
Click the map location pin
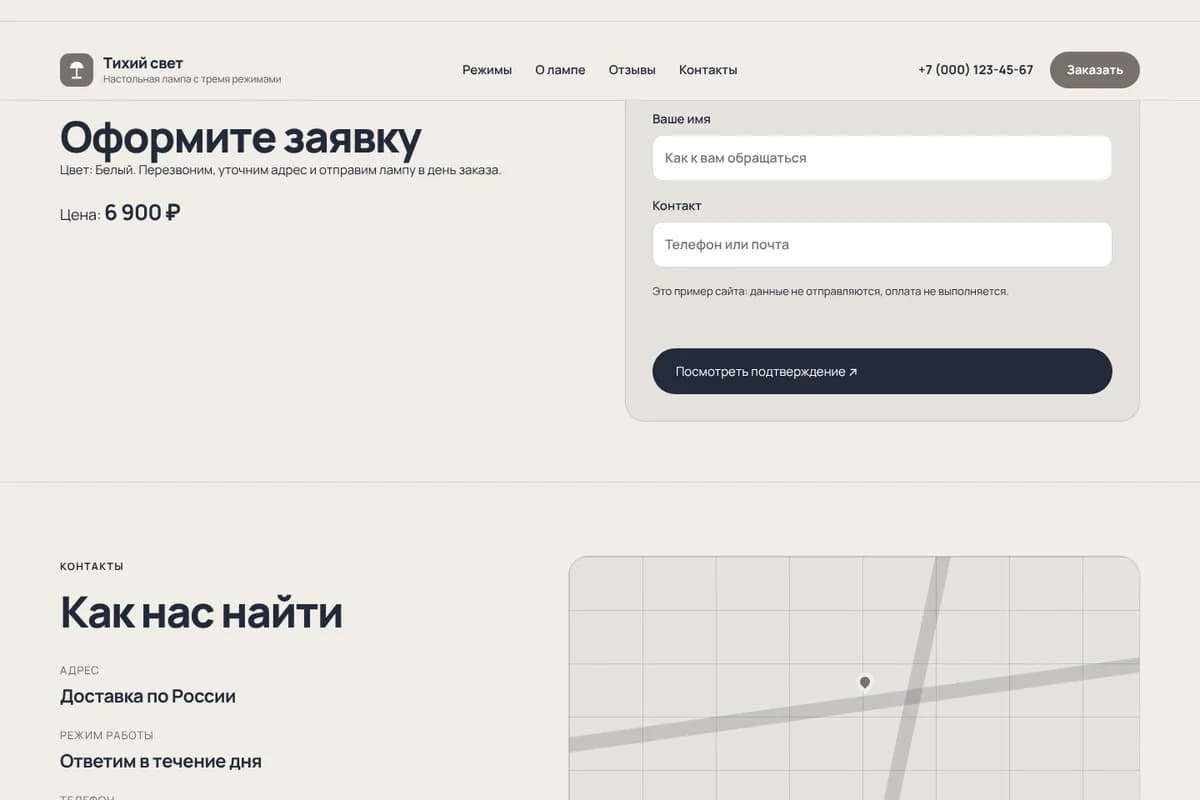[865, 682]
